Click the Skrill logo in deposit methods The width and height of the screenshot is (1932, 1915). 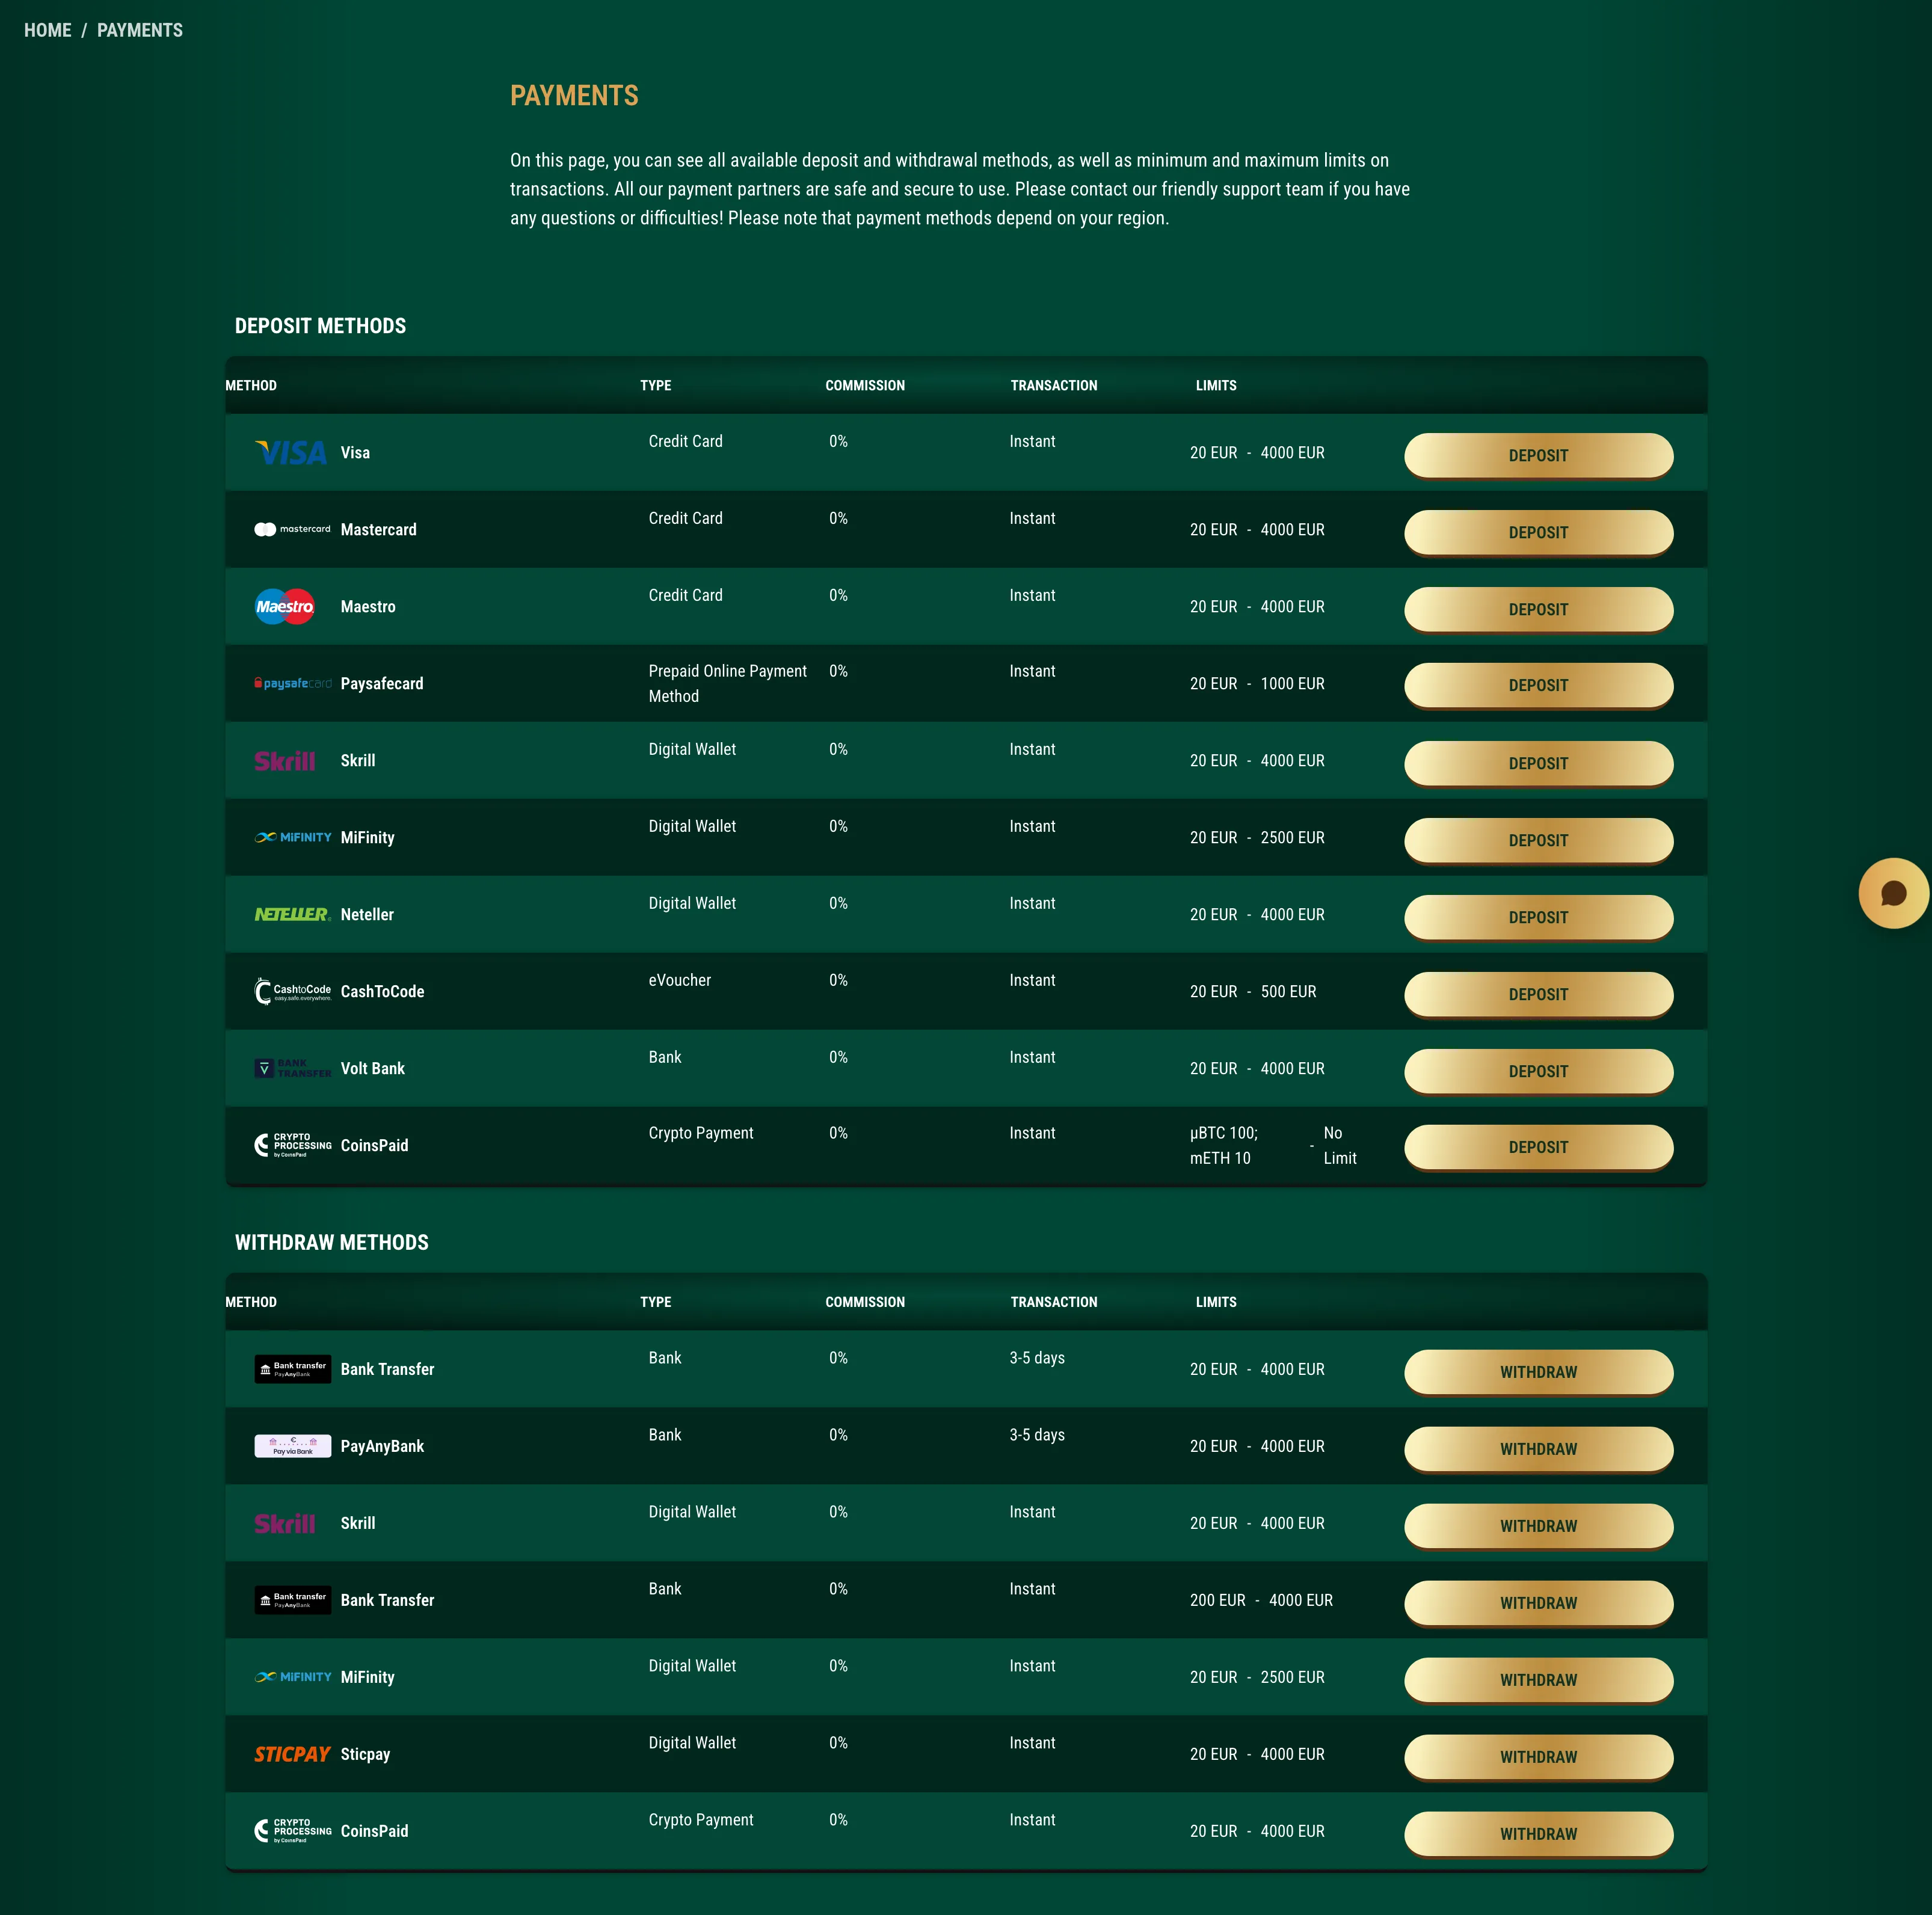pyautogui.click(x=285, y=761)
